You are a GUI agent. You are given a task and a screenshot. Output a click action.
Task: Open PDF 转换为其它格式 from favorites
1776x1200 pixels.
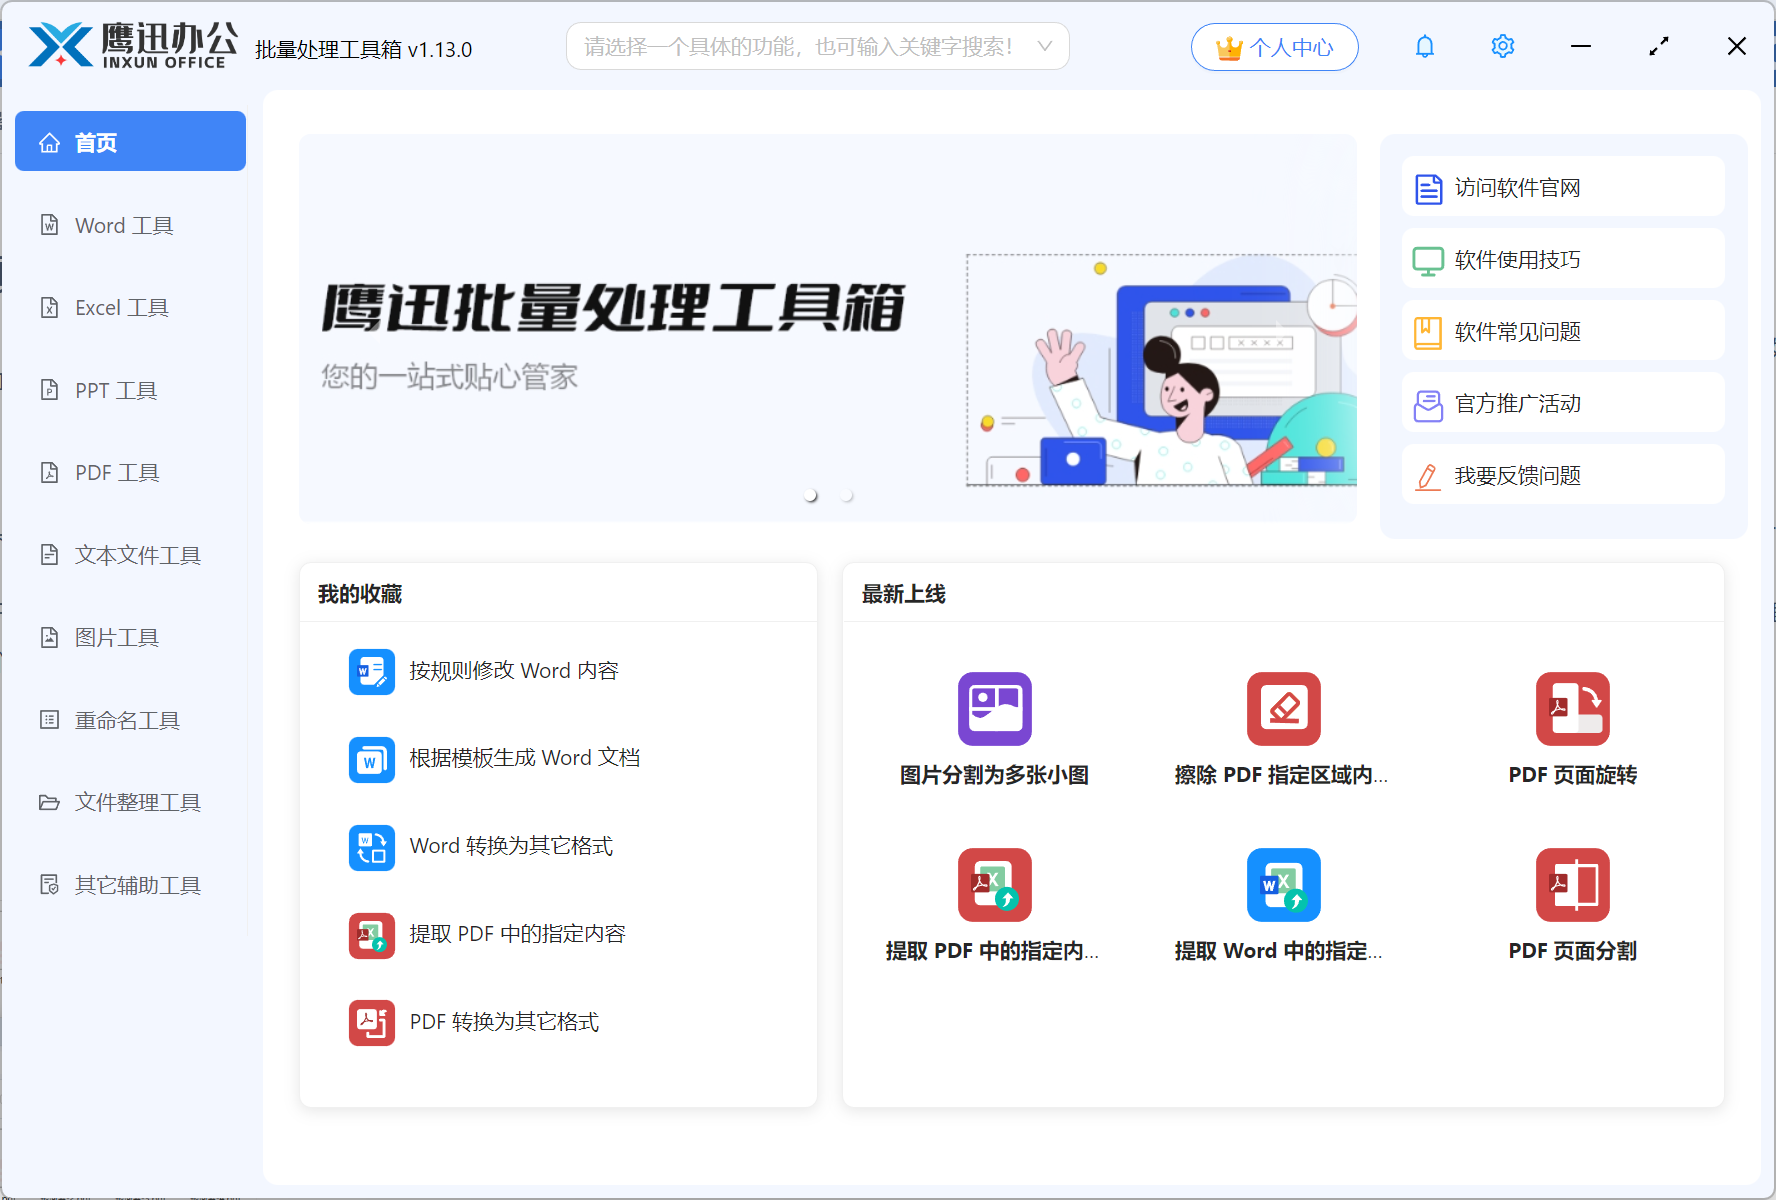click(504, 1021)
